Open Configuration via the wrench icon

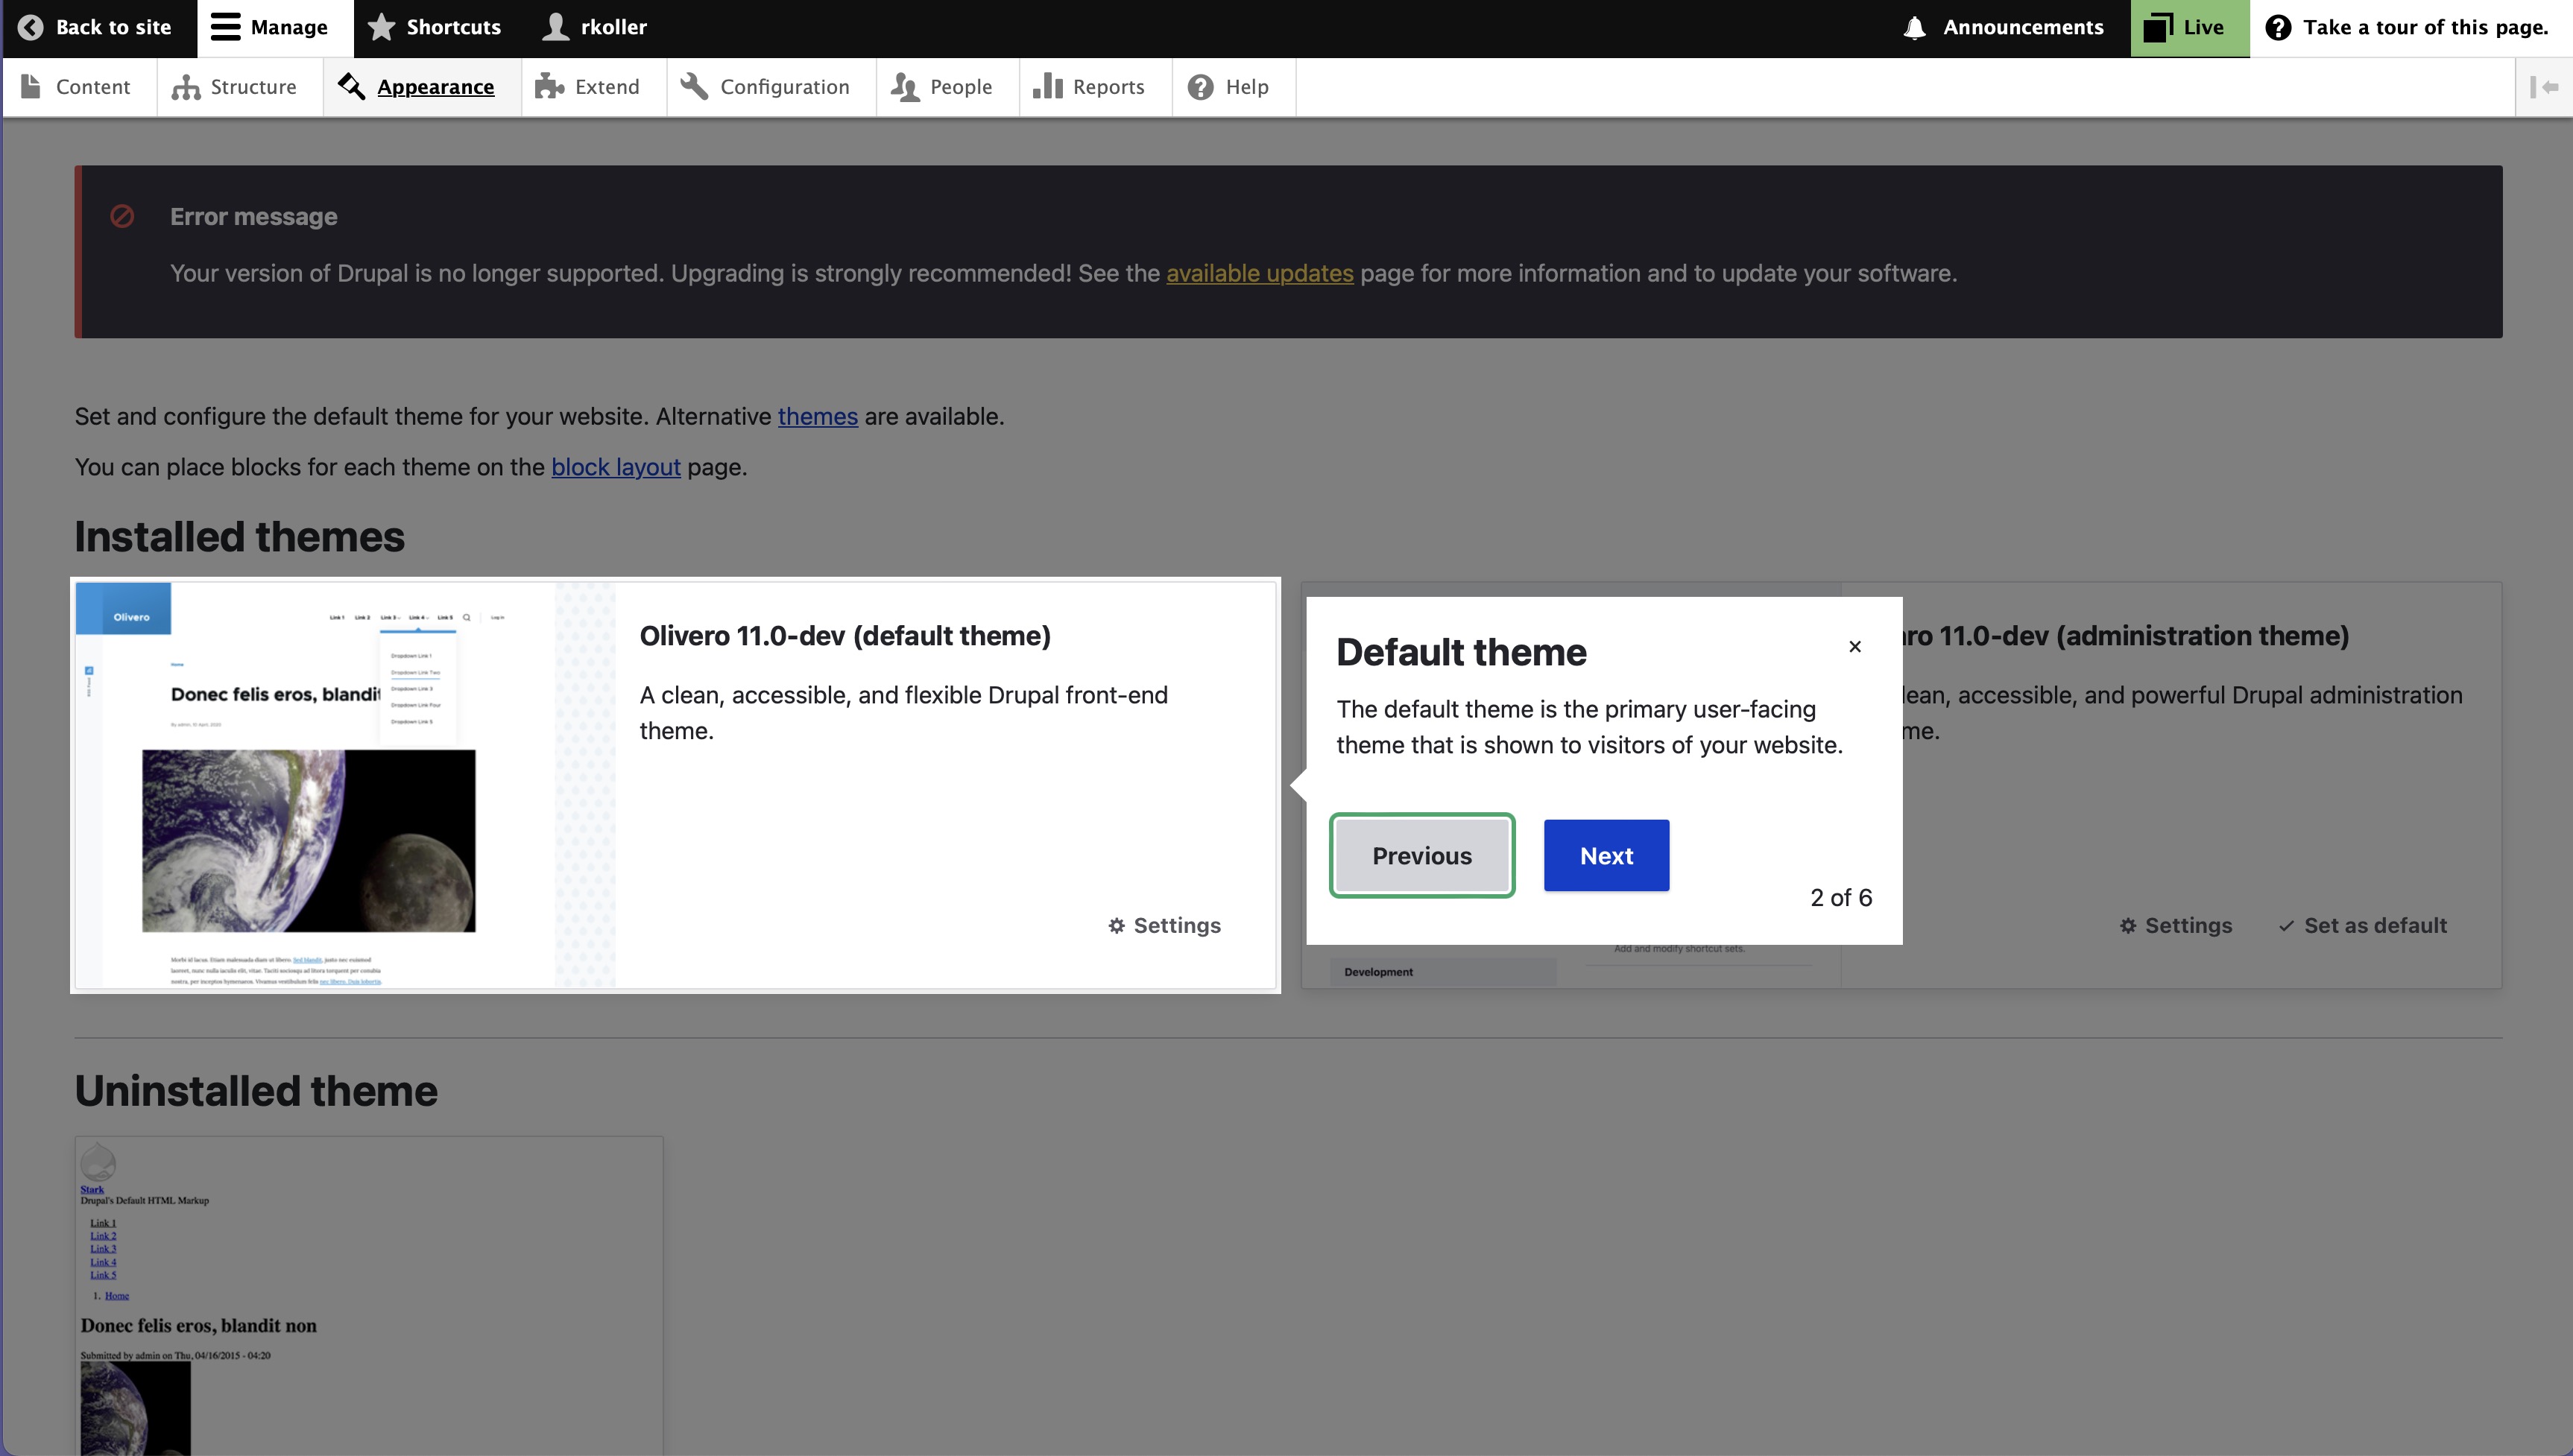[x=694, y=87]
